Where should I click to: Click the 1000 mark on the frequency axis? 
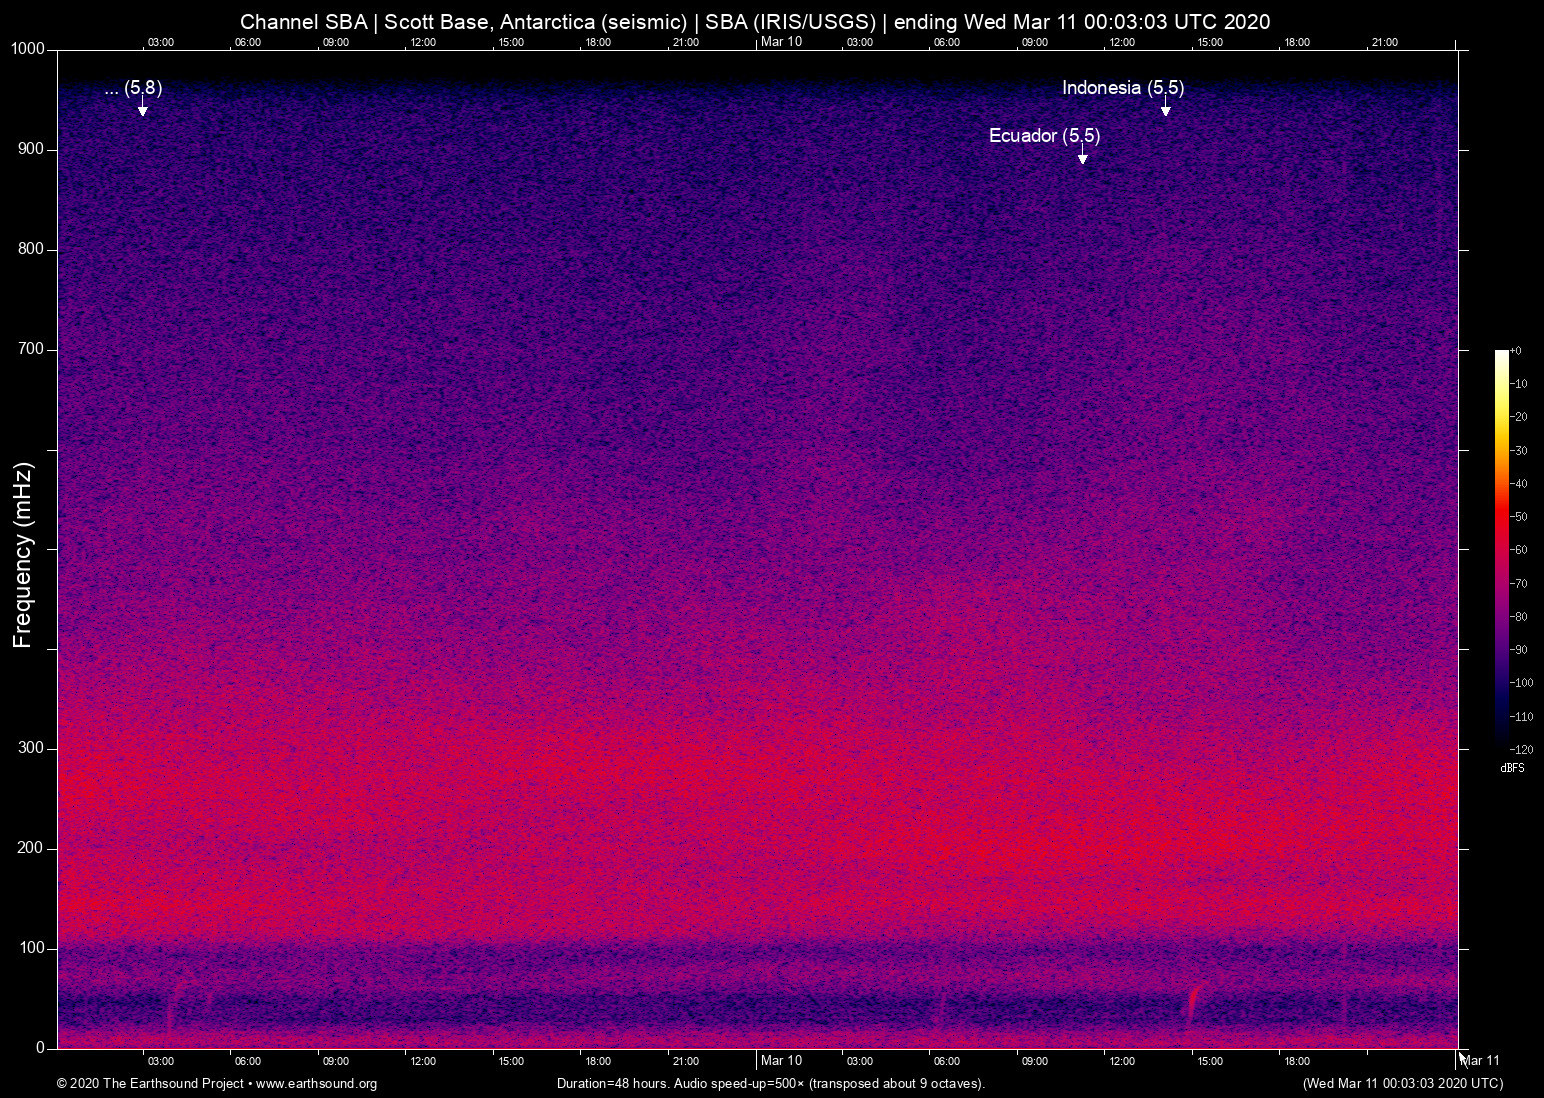[x=30, y=48]
